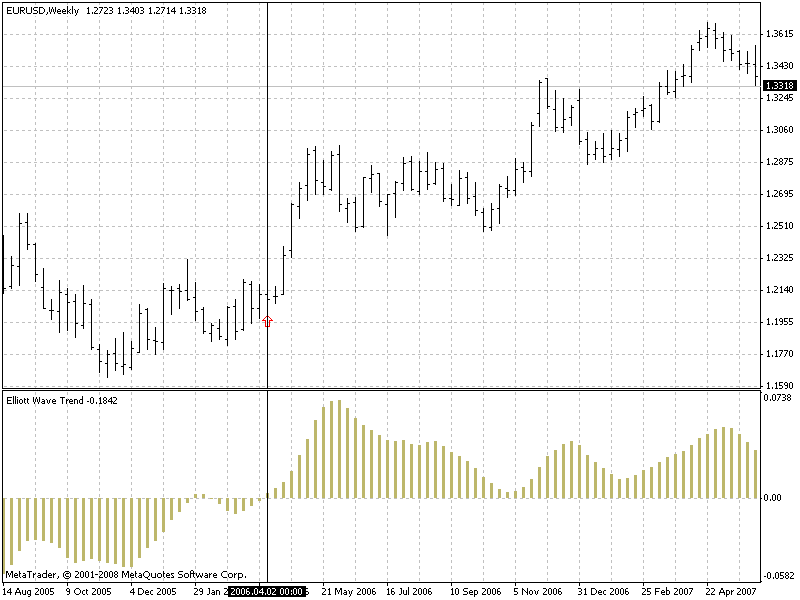Image resolution: width=800 pixels, height=600 pixels.
Task: Click the MetaTrader copyright text
Action: 125,575
